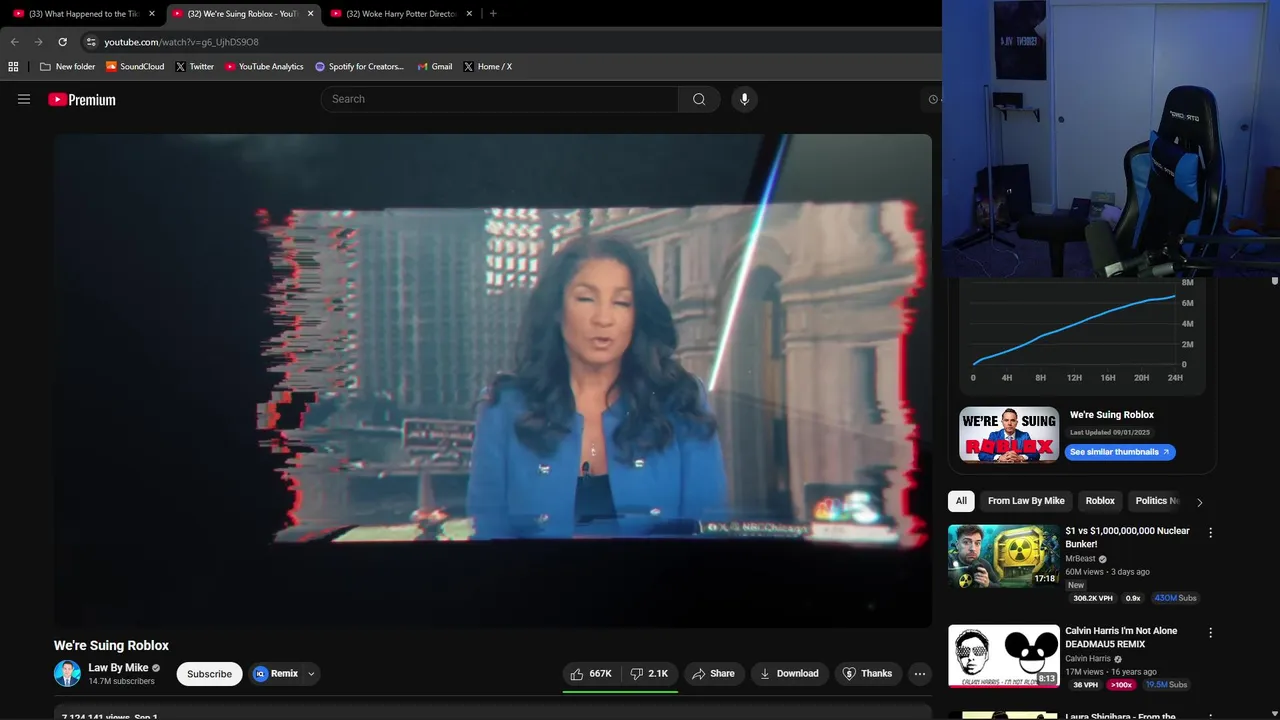Screen dimensions: 1280x720
Task: Open options menu for Calvin Harris video
Action: click(x=1210, y=633)
